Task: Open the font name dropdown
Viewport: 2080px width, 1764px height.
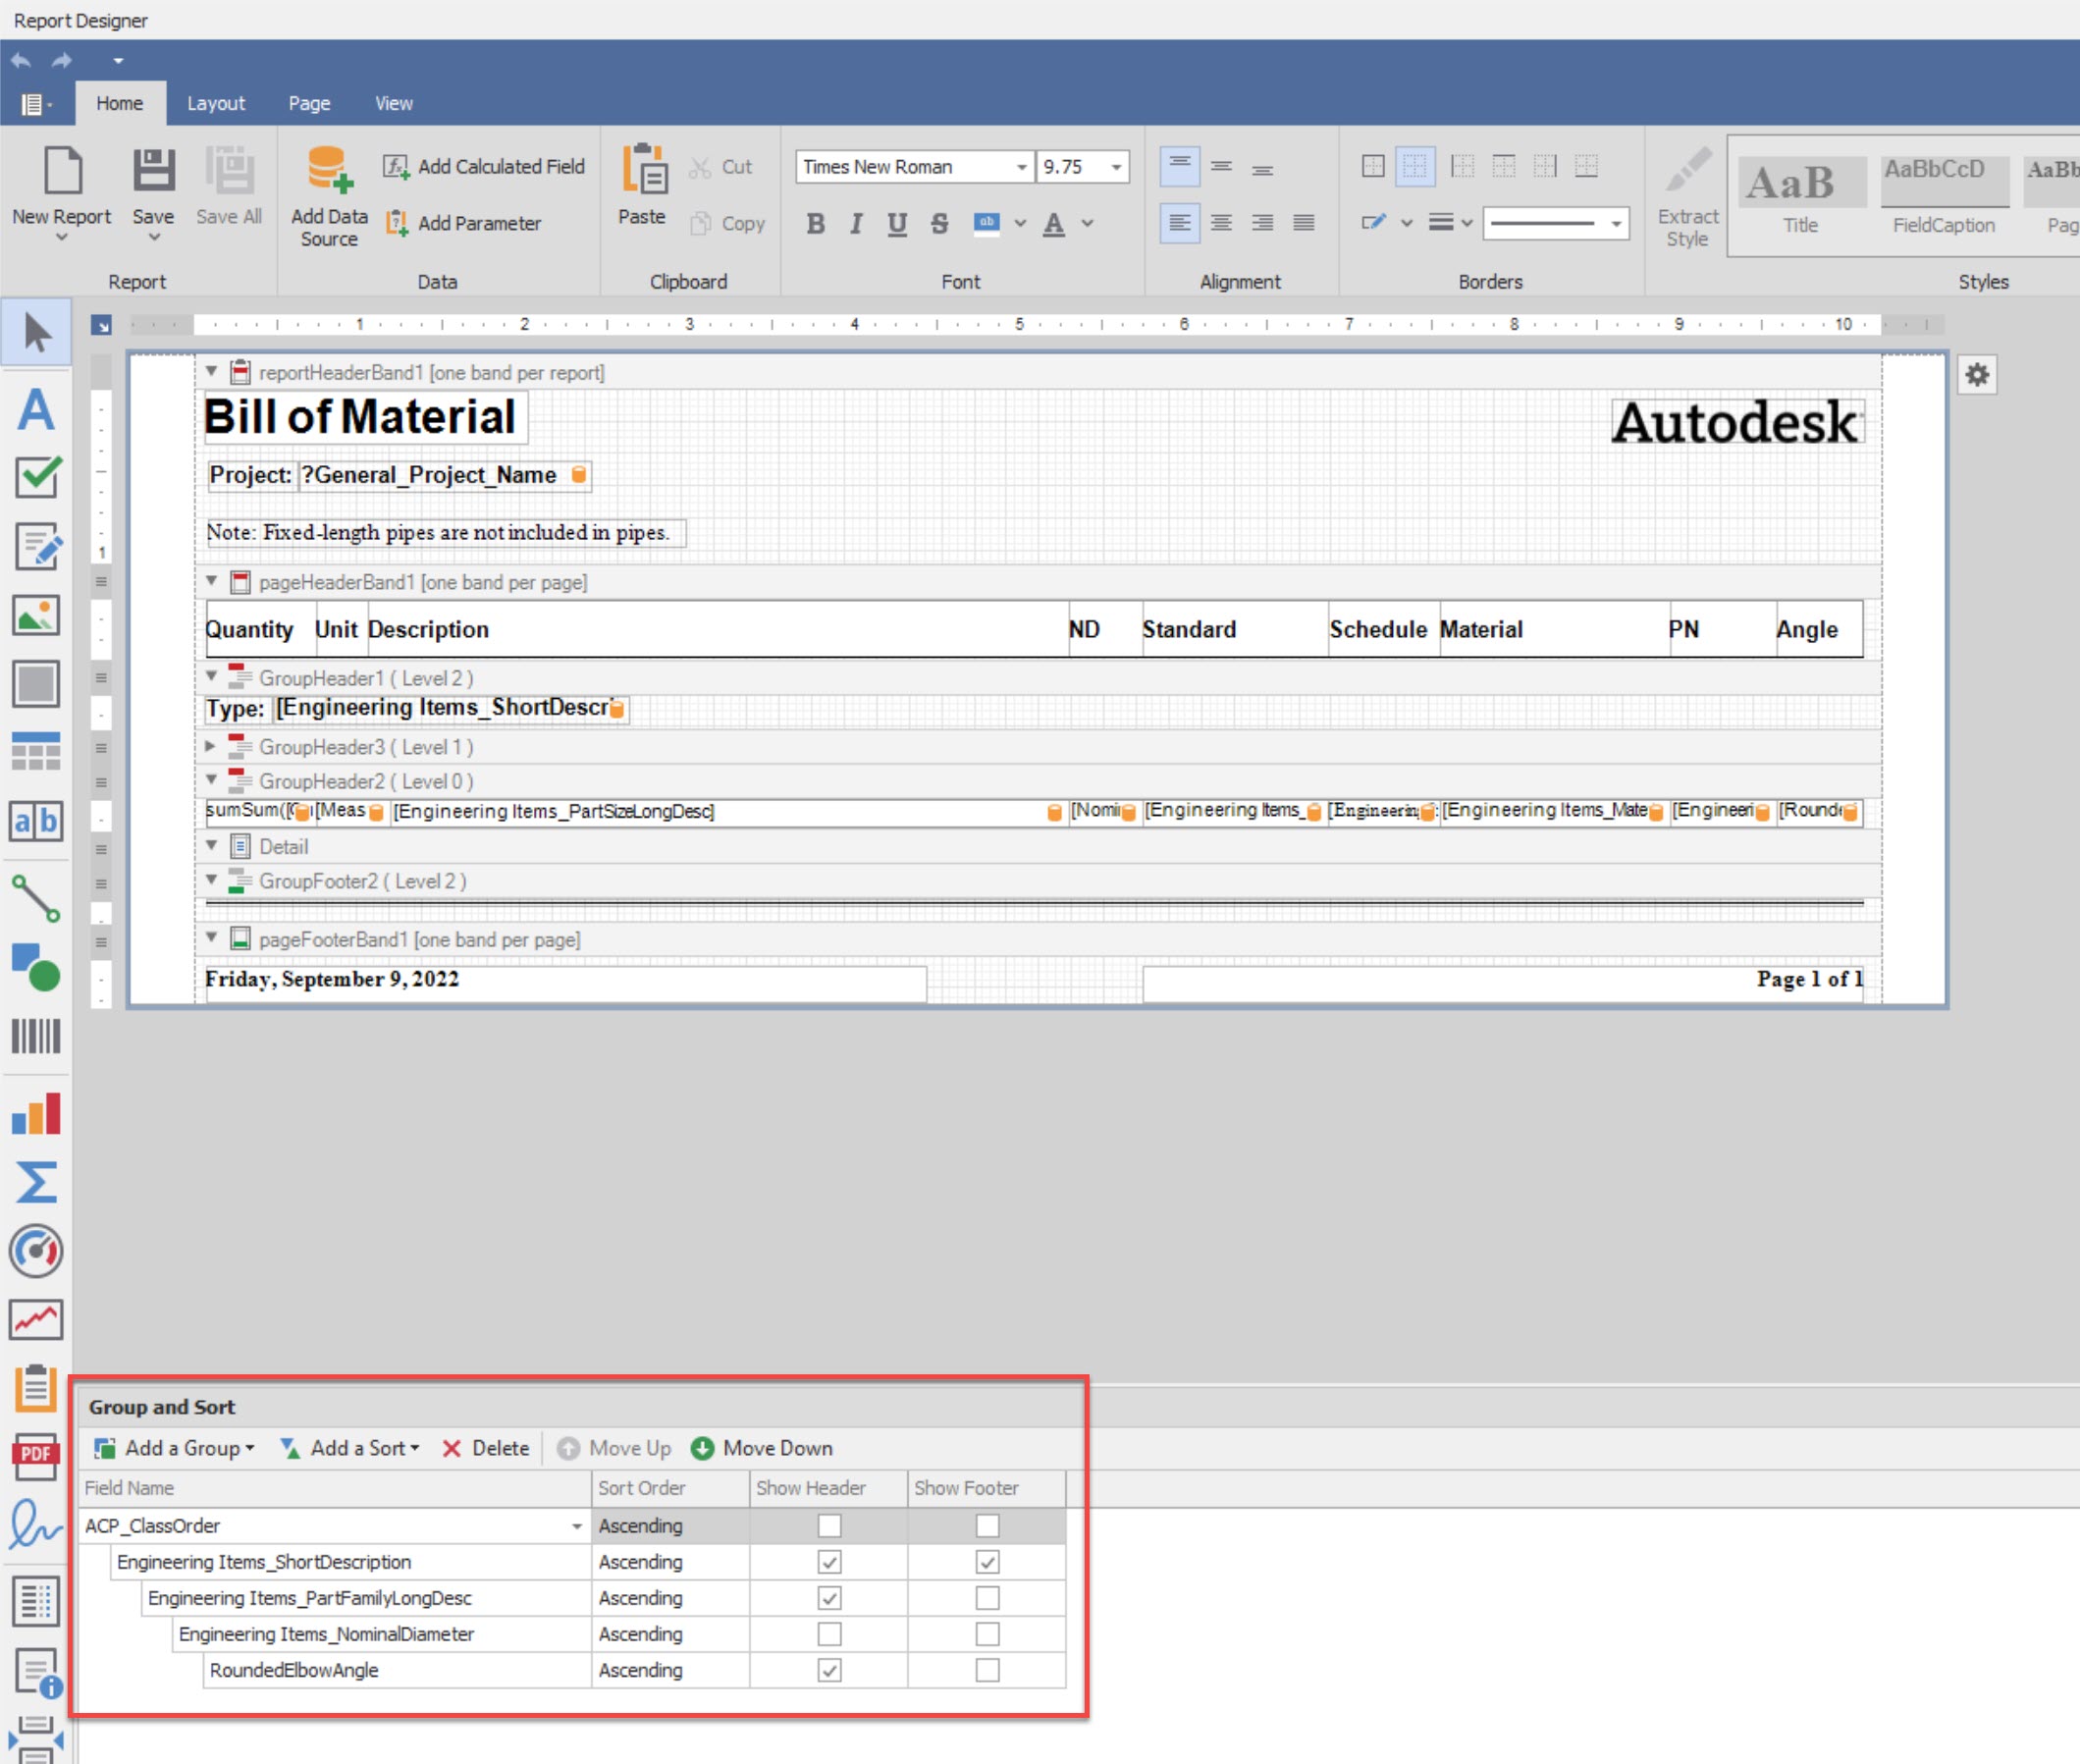Action: [x=1021, y=167]
